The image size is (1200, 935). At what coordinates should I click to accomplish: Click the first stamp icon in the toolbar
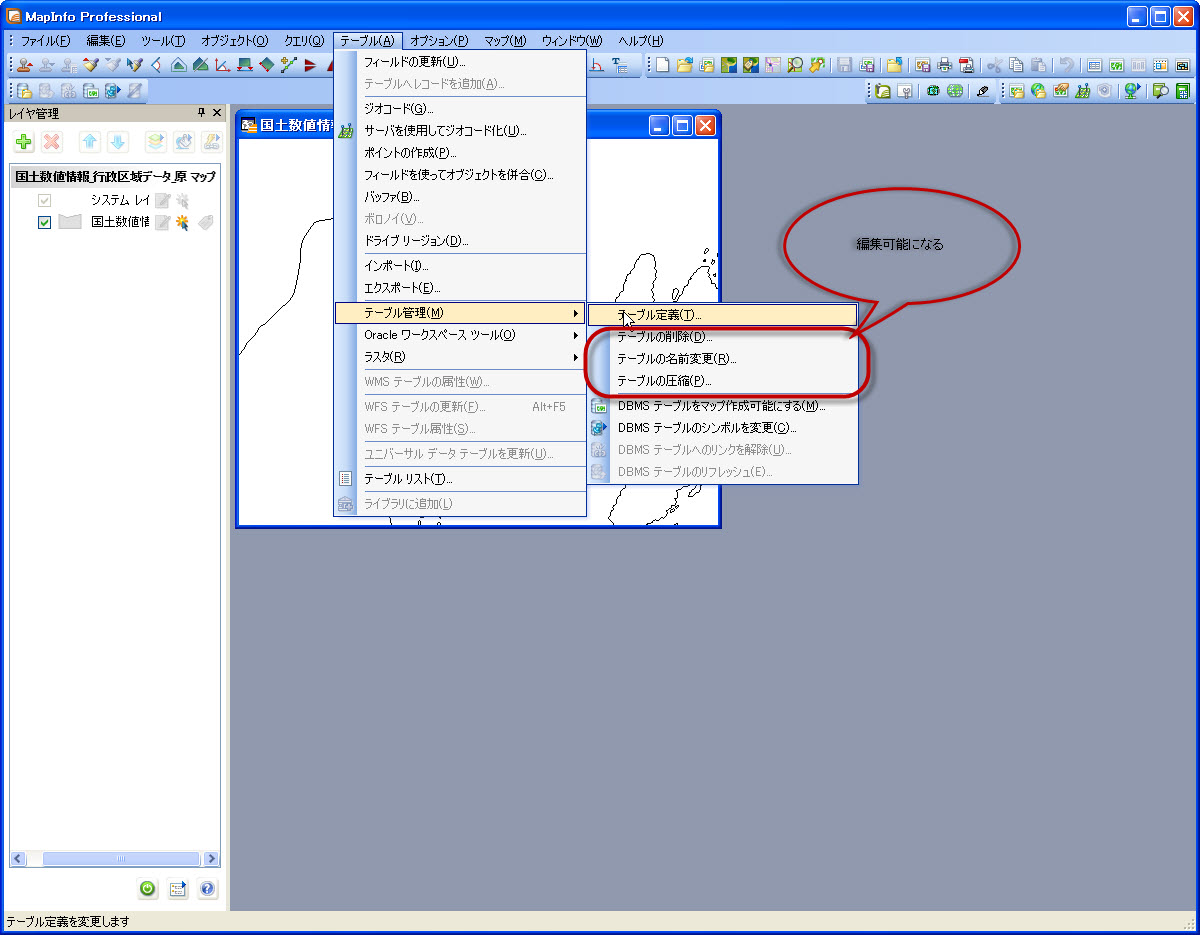[24, 65]
